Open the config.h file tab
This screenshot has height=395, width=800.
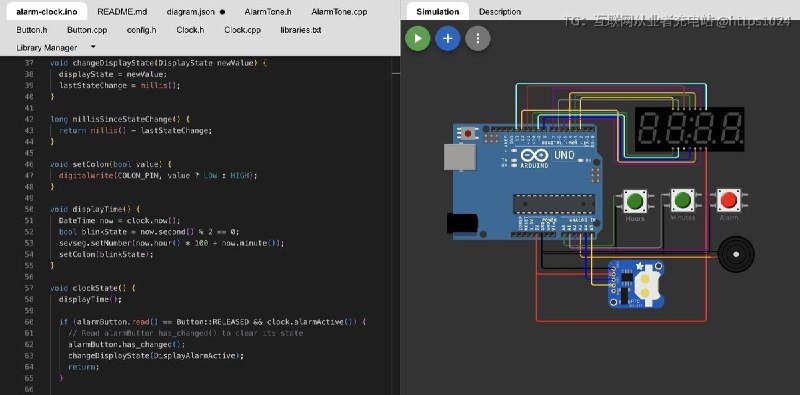141,30
